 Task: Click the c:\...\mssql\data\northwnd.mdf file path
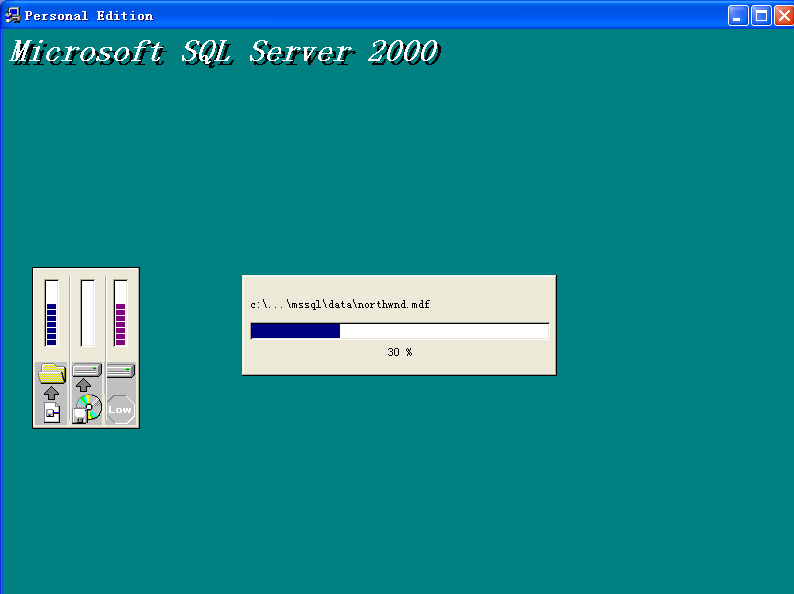340,304
